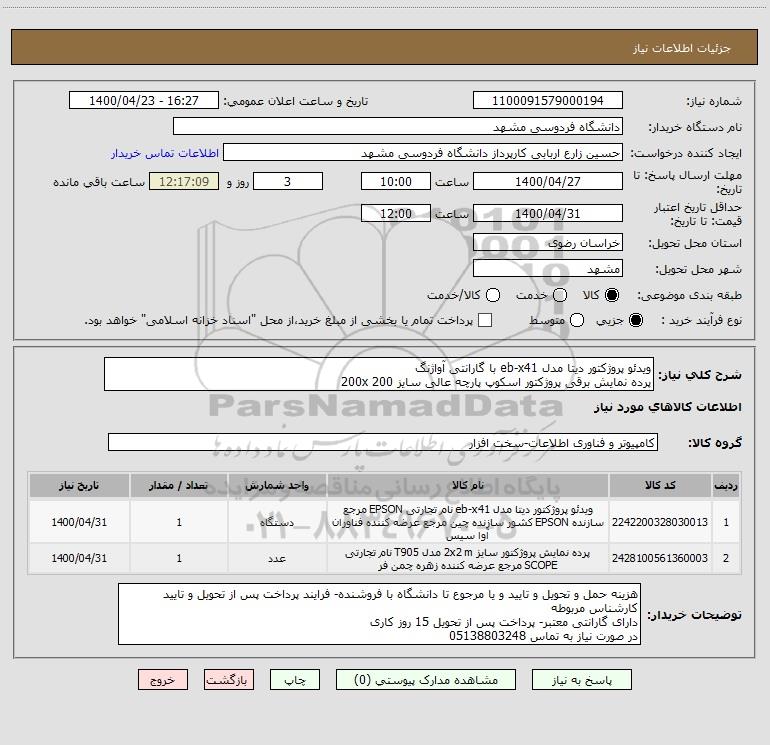Click the deadline time field 10:00
This screenshot has width=770, height=745.
click(396, 181)
